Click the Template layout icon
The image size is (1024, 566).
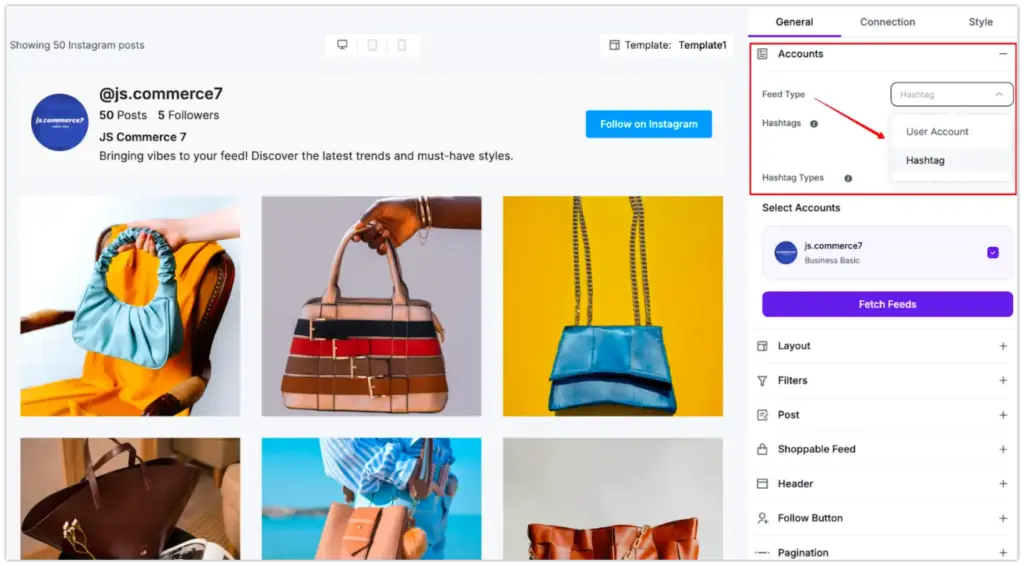pyautogui.click(x=615, y=45)
